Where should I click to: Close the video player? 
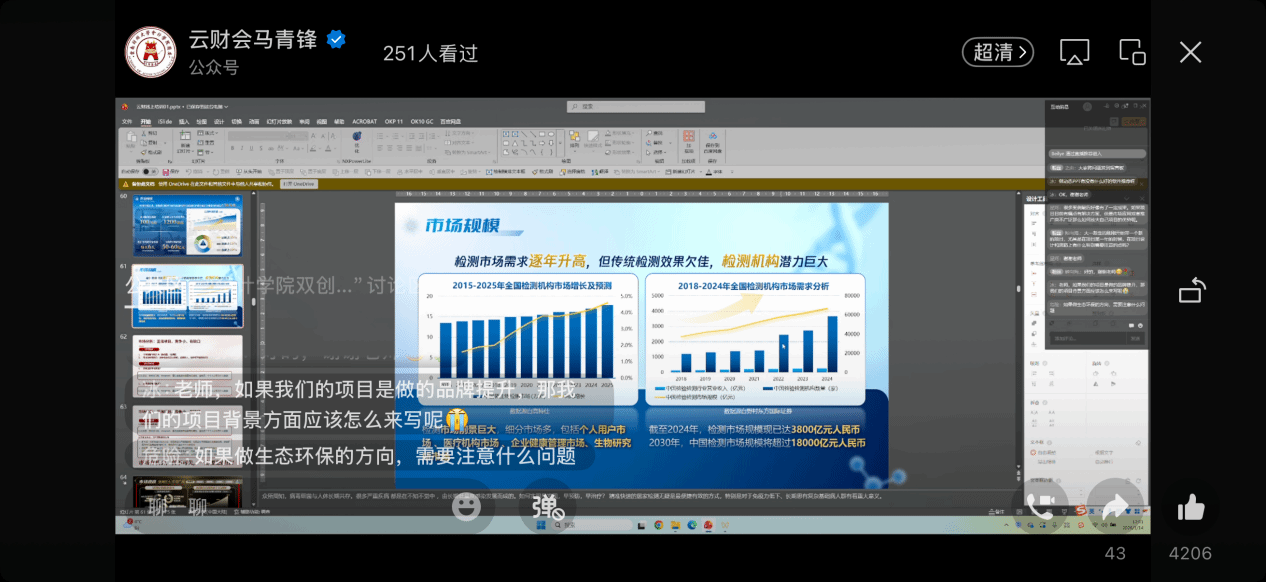tap(1190, 52)
